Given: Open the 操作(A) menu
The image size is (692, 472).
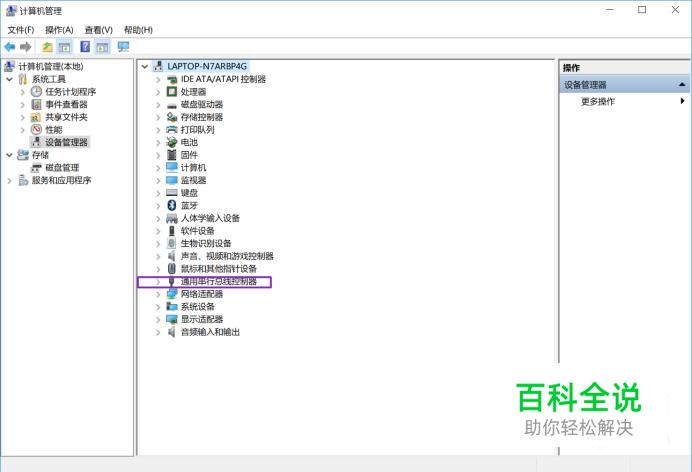Looking at the screenshot, I should click(59, 30).
